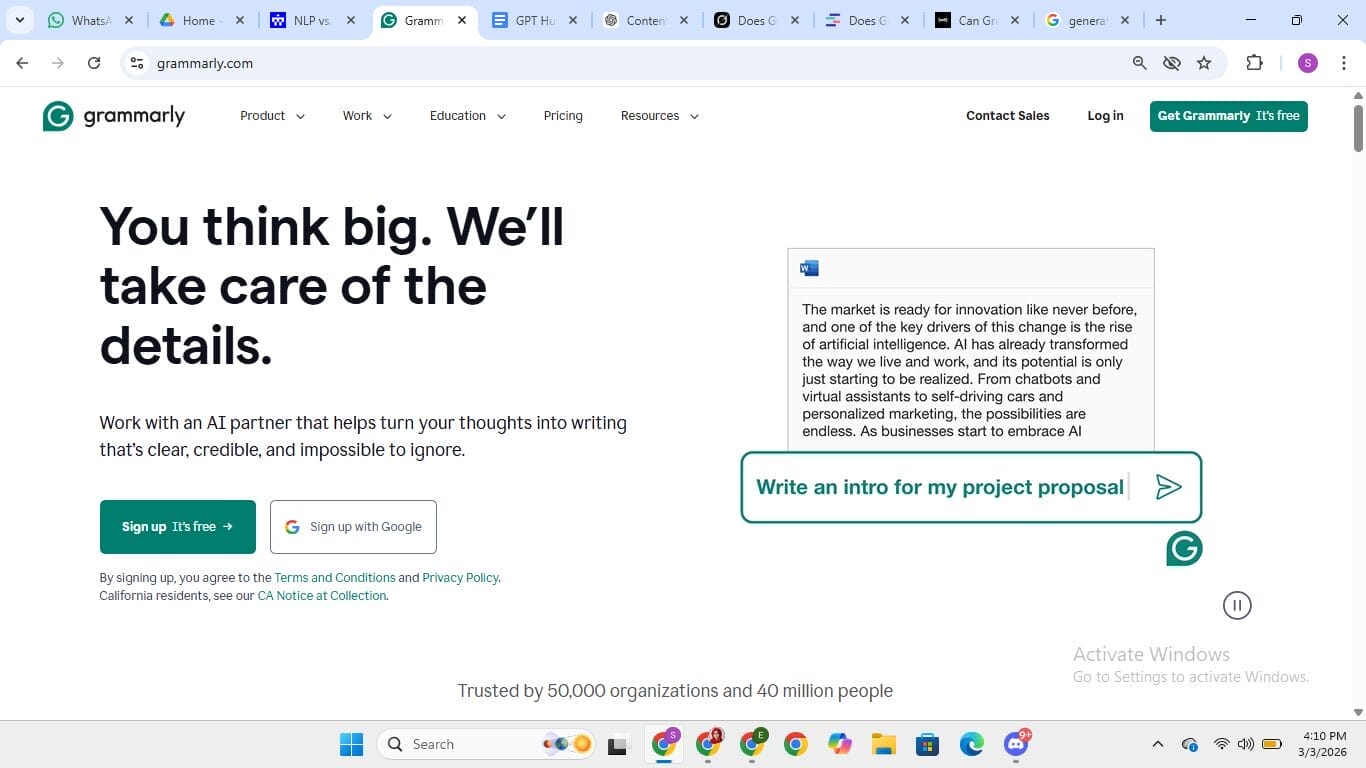Click Sign up with Google

(x=353, y=527)
